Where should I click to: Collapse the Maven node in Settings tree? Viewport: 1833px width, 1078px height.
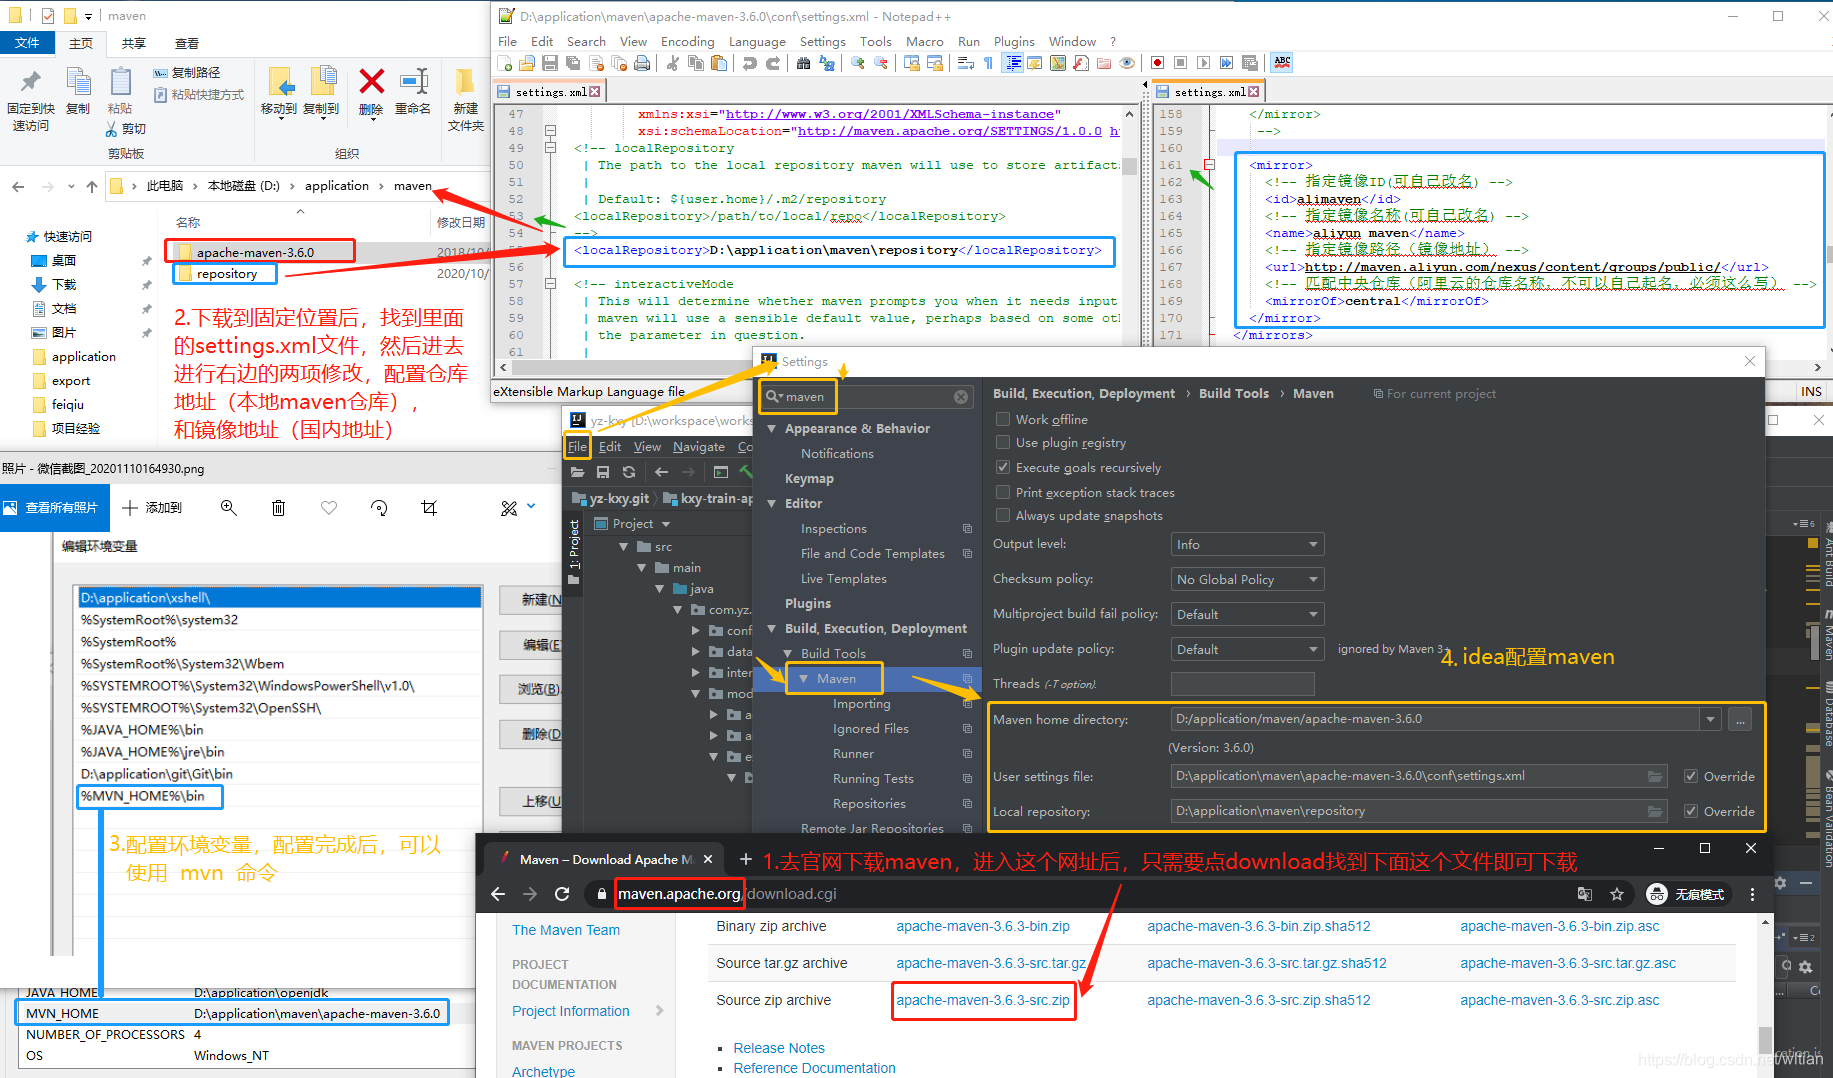(804, 679)
